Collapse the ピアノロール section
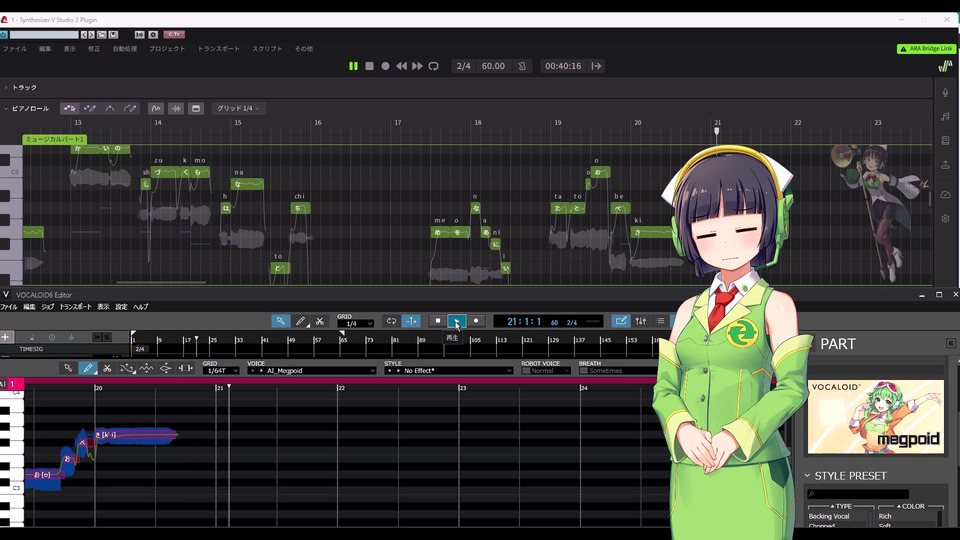This screenshot has height=540, width=960. tap(6, 108)
